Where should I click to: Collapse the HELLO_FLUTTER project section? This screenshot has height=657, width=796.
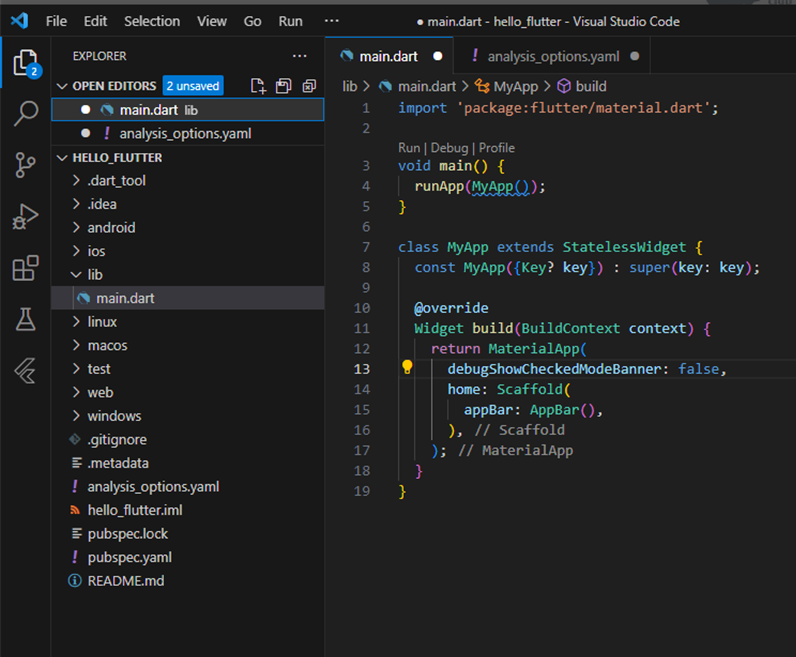click(x=62, y=158)
